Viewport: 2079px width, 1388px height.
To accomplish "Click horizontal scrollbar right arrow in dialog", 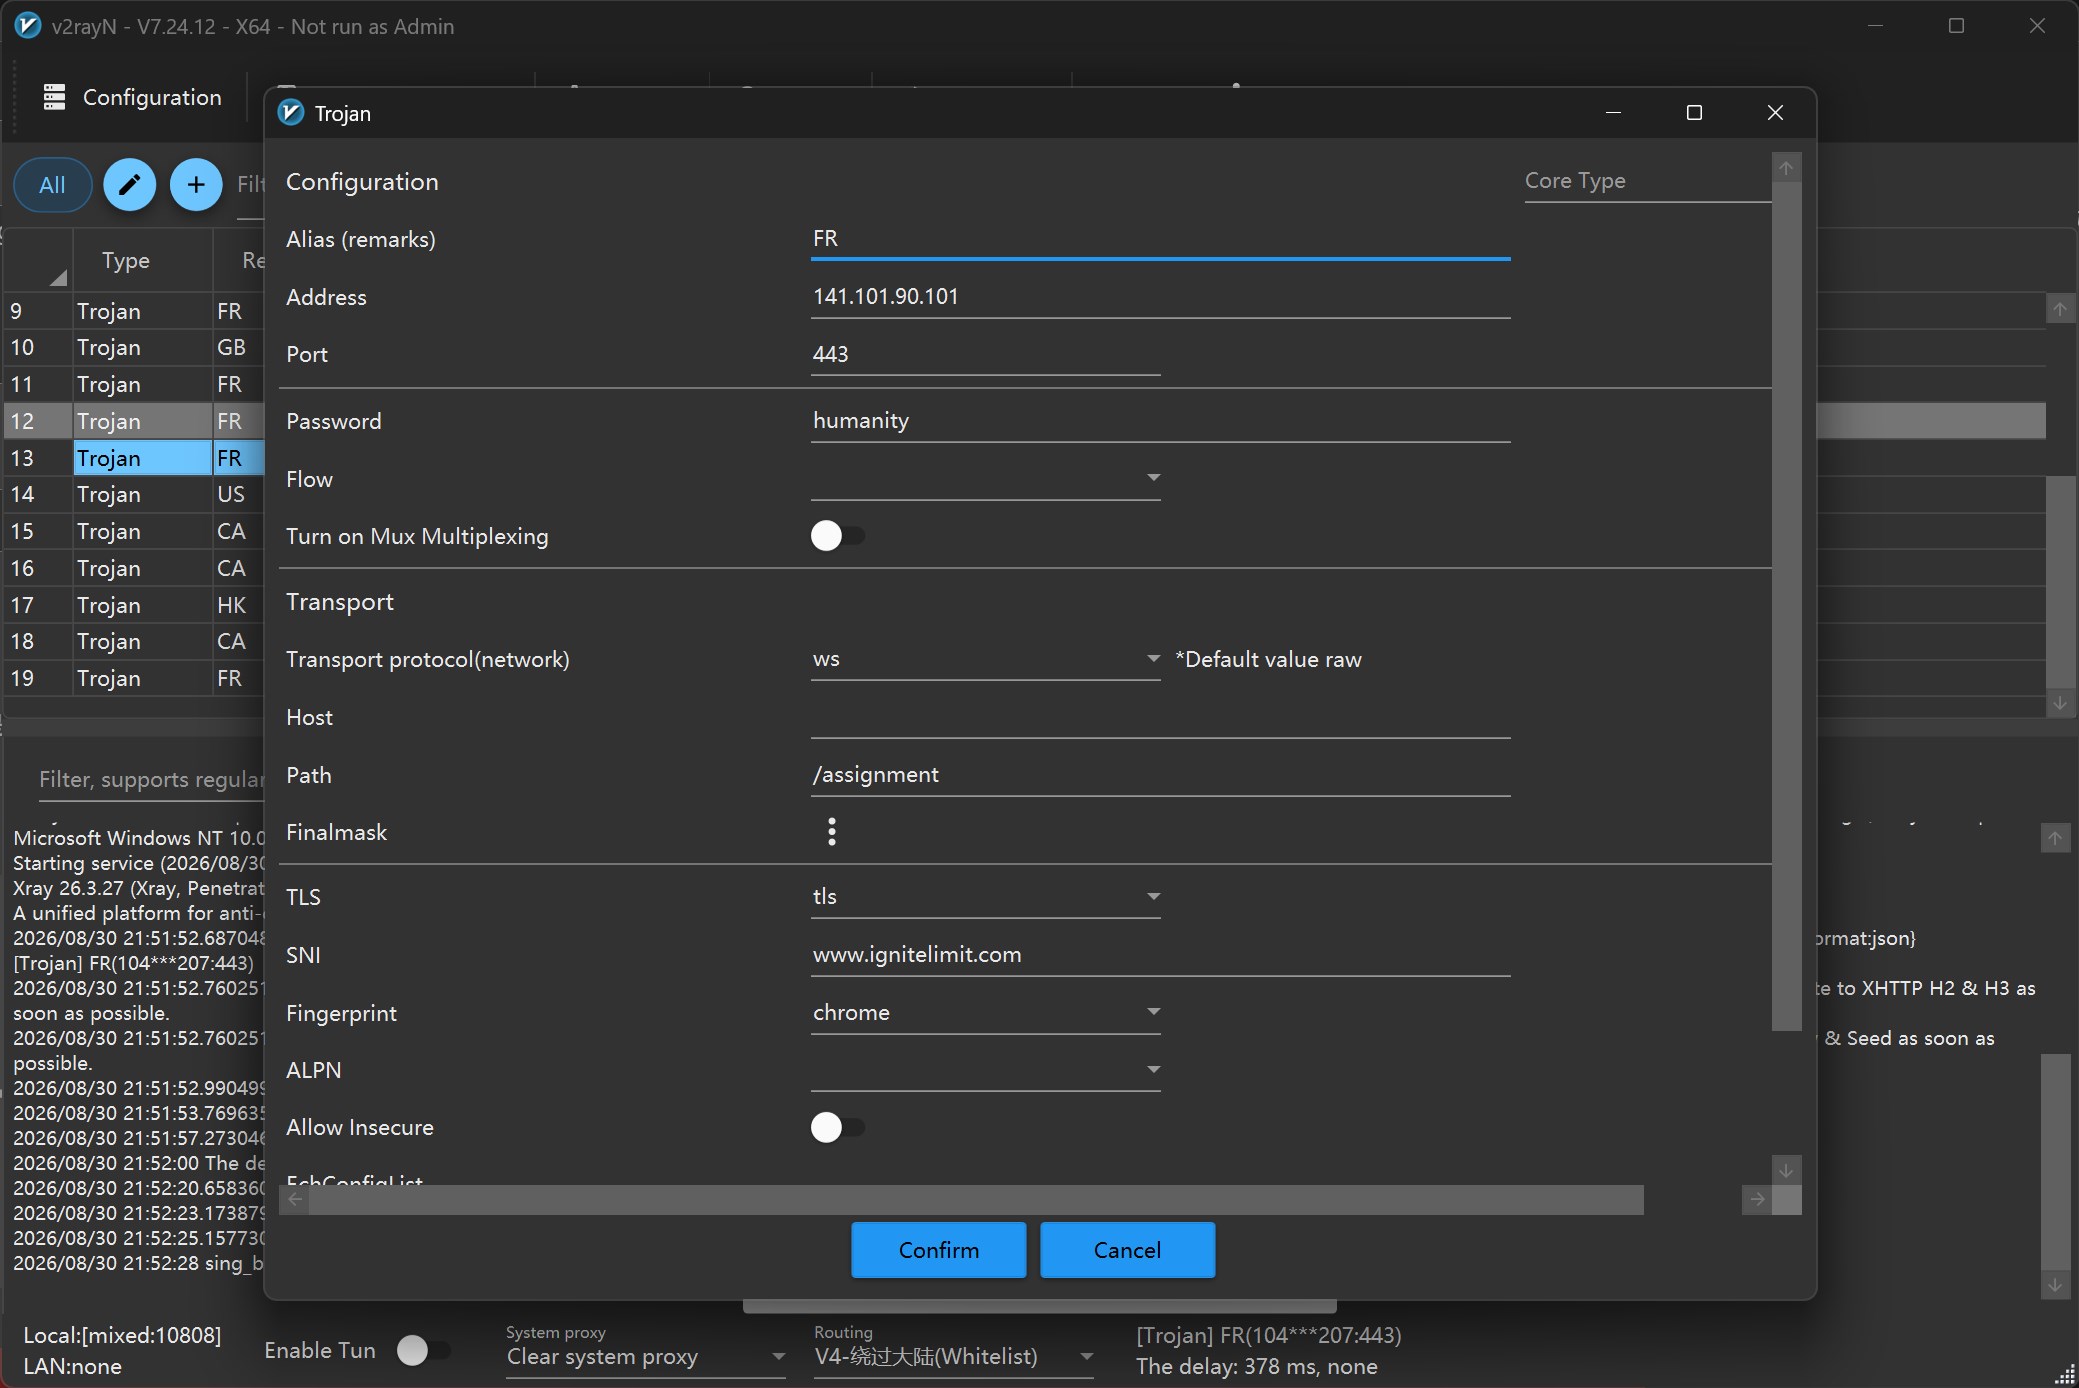I will (1757, 1199).
